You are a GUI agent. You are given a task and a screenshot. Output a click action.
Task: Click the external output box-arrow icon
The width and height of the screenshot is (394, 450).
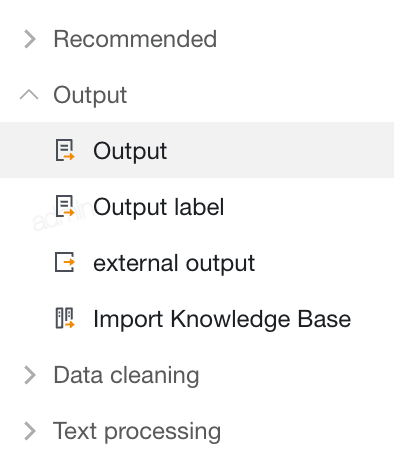coord(65,262)
